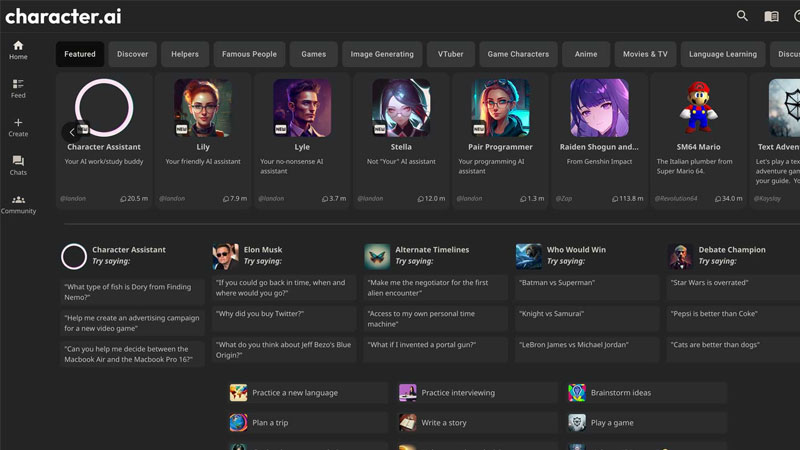Screen dimensions: 800x450
Task: Open the Movies & TV tab
Action: [645, 54]
